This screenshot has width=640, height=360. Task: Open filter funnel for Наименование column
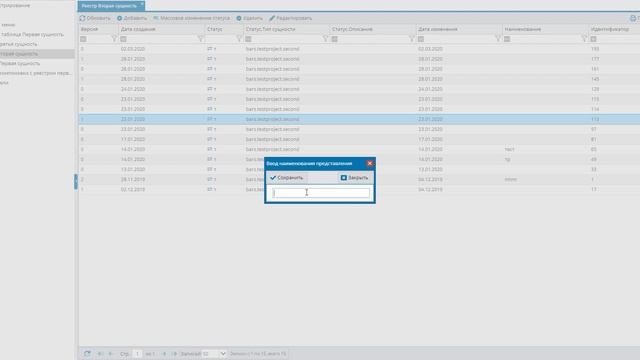(x=584, y=39)
